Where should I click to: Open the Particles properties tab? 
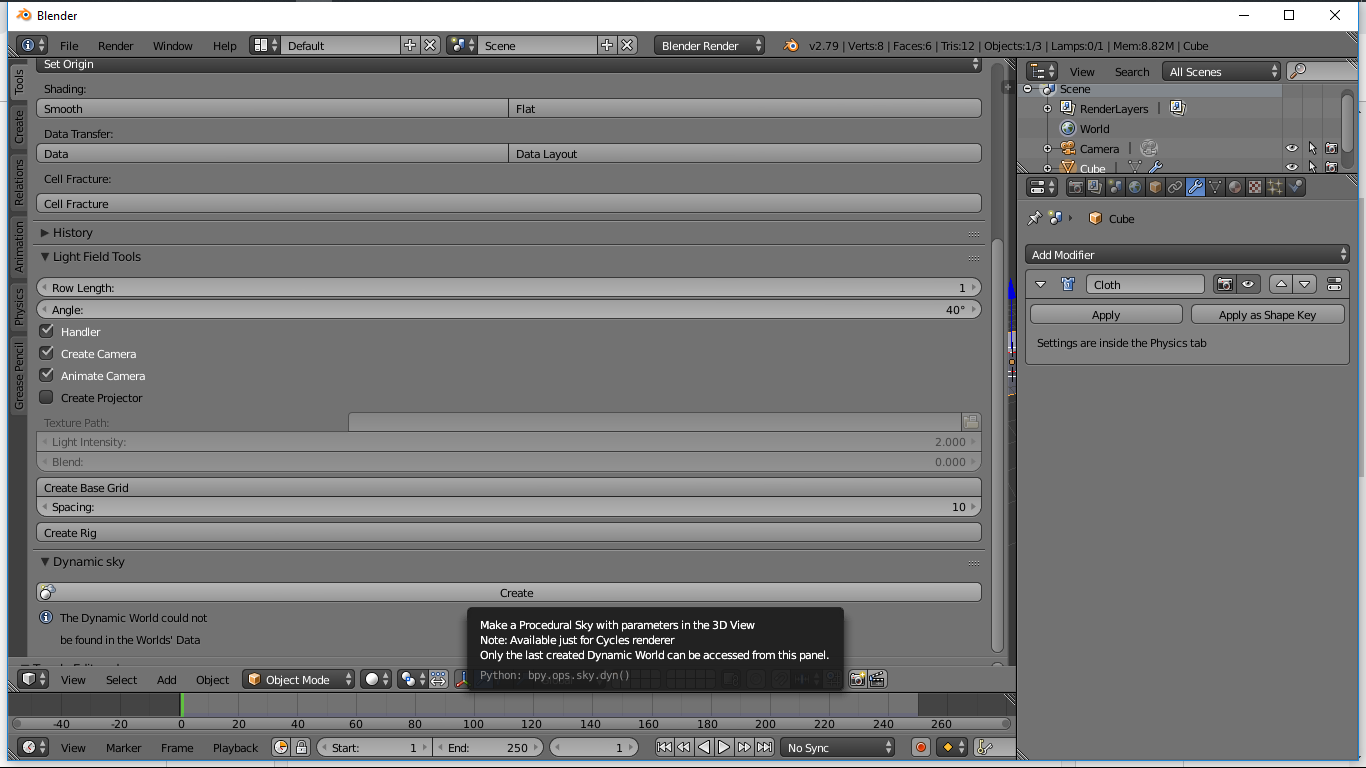1275,187
